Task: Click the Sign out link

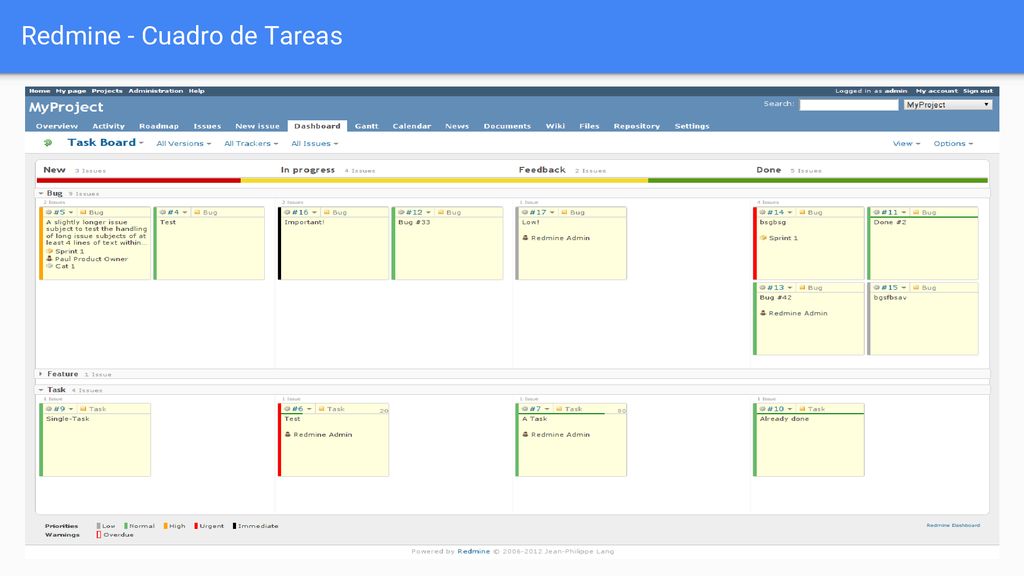Action: (x=978, y=91)
